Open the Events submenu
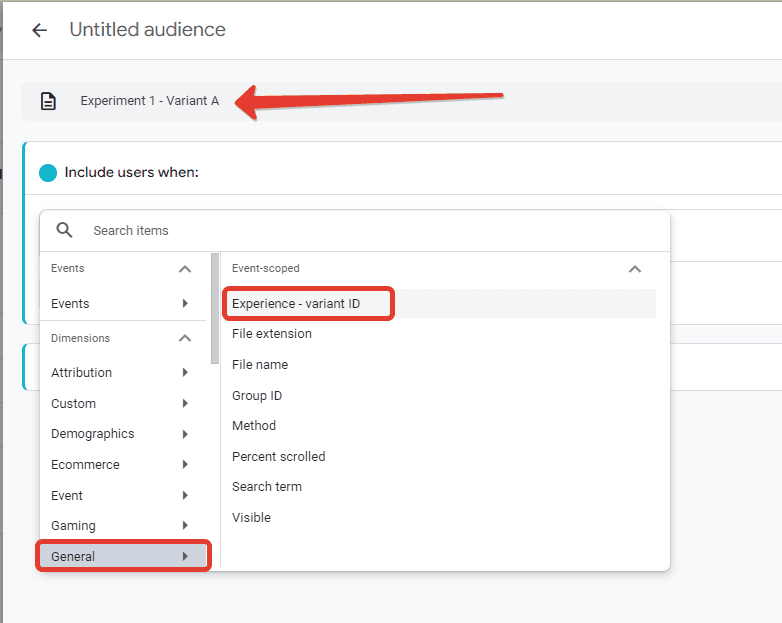The width and height of the screenshot is (782, 623). click(x=122, y=303)
